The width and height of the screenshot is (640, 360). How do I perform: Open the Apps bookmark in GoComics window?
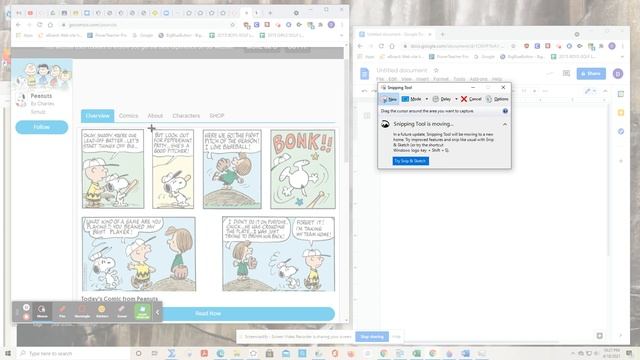[x=25, y=36]
